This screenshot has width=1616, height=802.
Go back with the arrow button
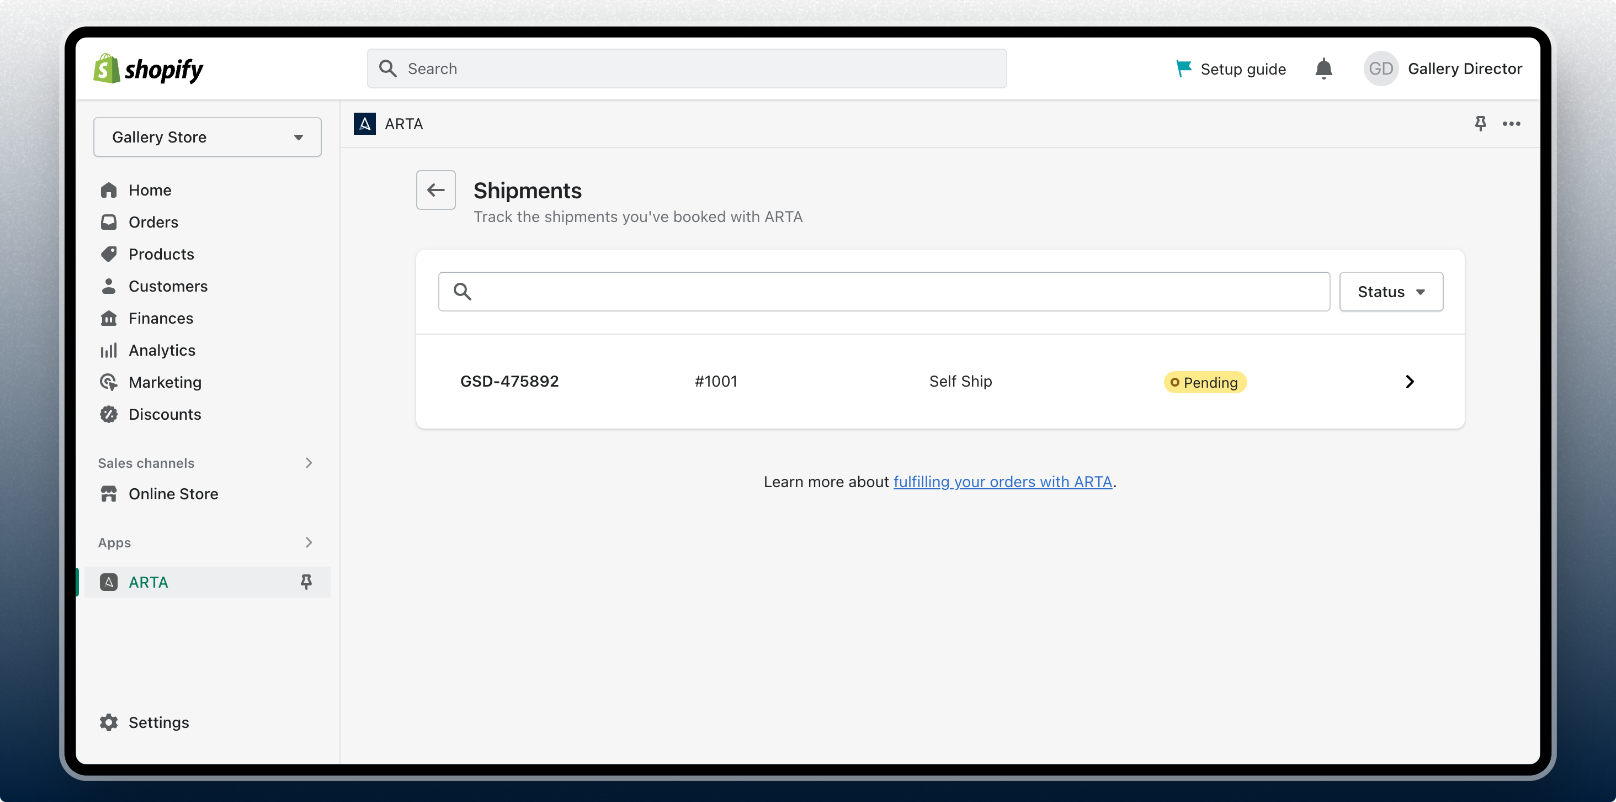click(x=436, y=190)
